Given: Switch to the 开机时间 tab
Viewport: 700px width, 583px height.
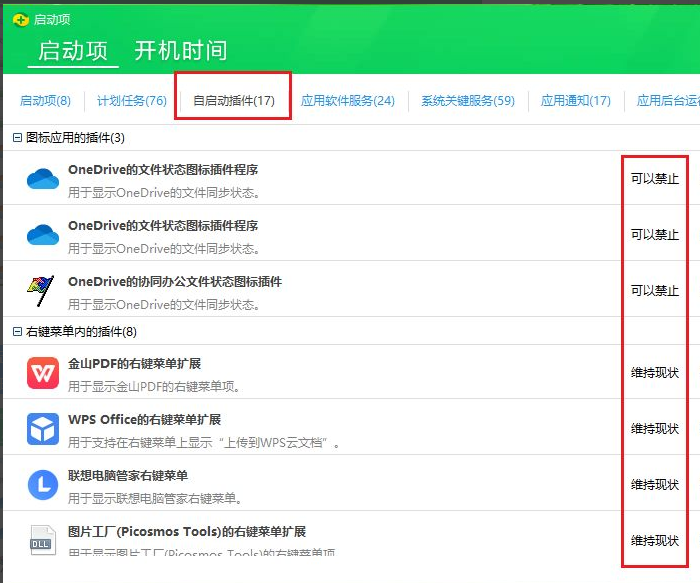Looking at the screenshot, I should pyautogui.click(x=180, y=50).
